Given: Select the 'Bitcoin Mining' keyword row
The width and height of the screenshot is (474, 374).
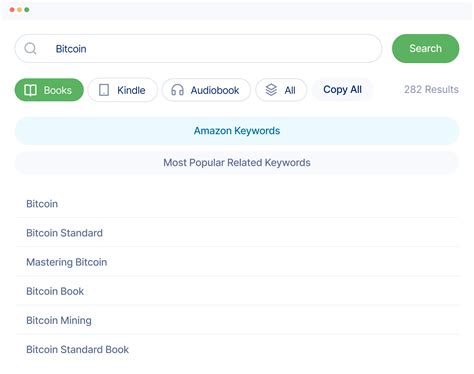Looking at the screenshot, I should [238, 320].
